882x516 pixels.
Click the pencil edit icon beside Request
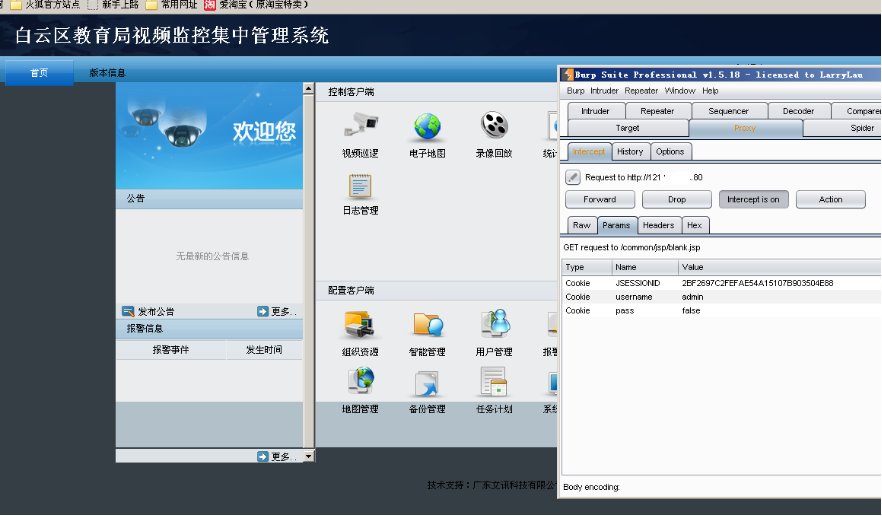pos(573,177)
